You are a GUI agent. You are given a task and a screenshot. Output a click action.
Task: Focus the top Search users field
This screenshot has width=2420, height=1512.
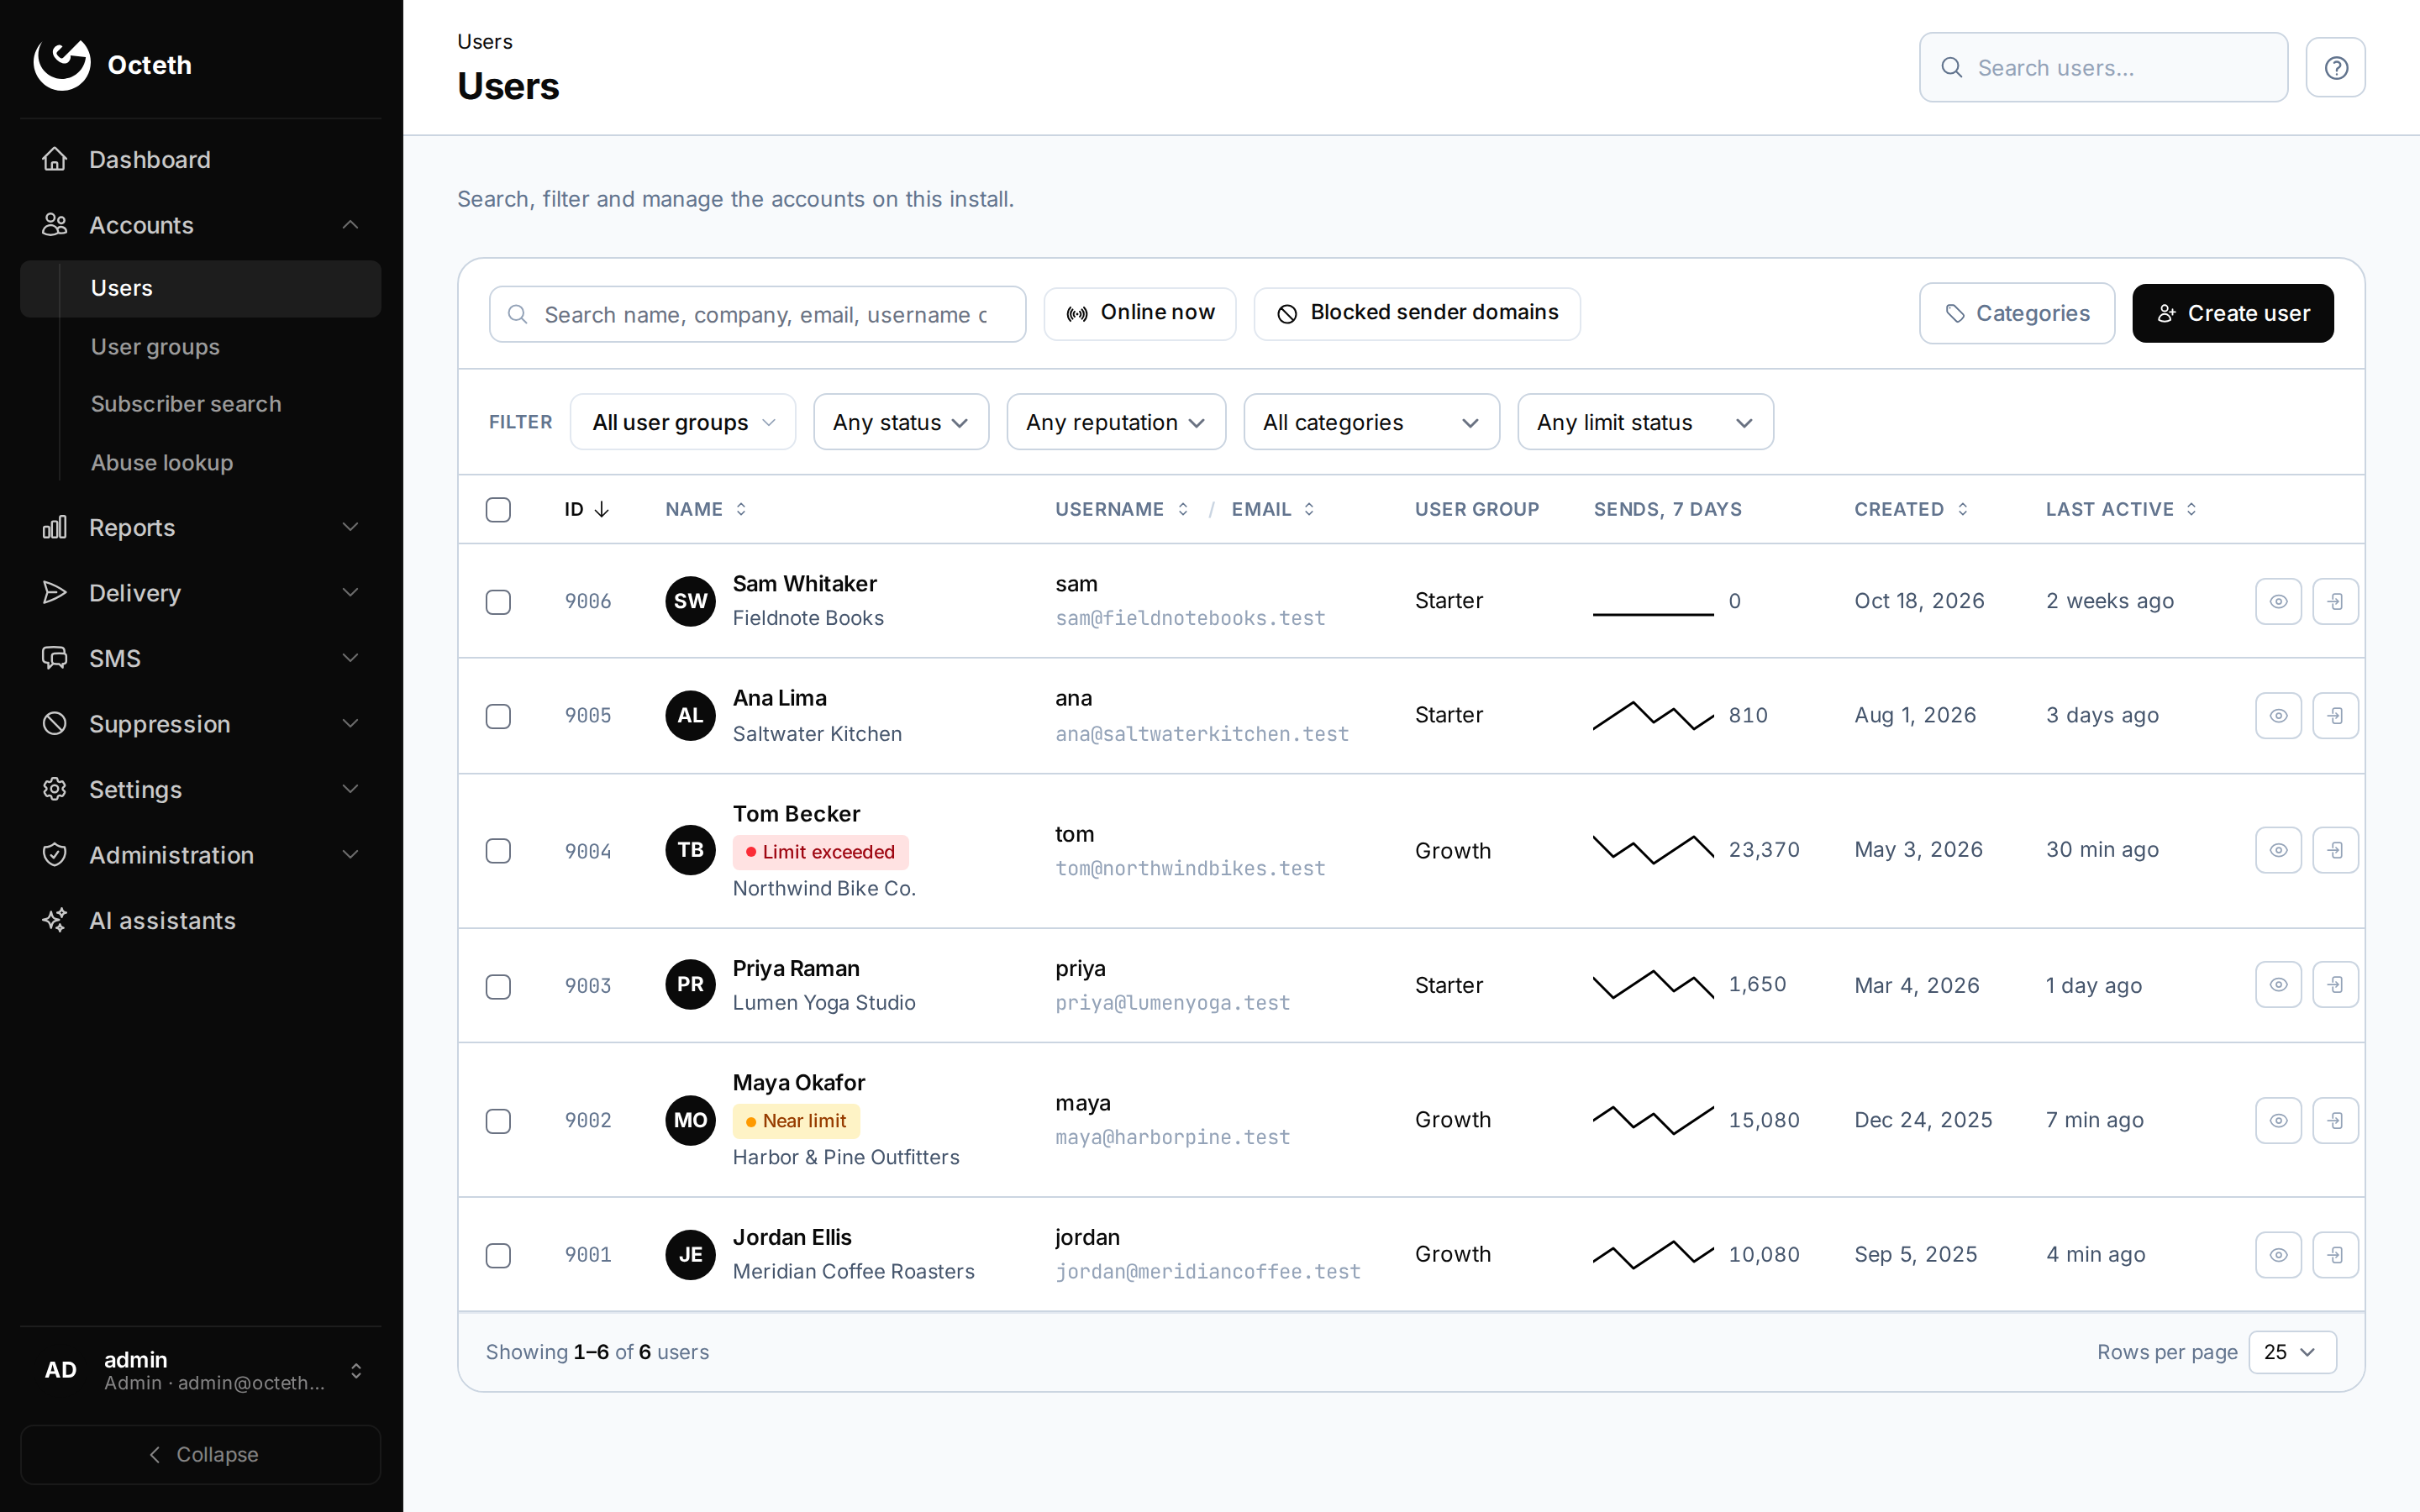click(x=2103, y=67)
